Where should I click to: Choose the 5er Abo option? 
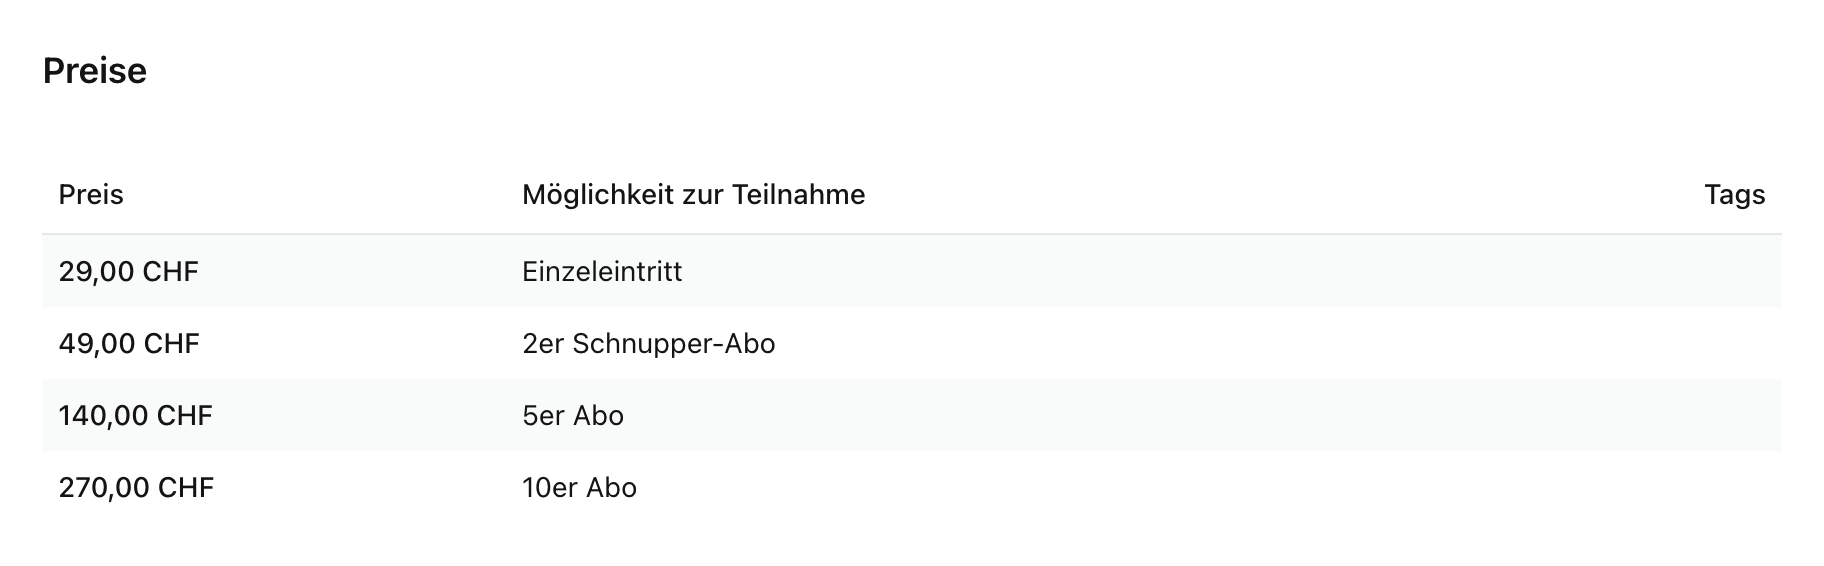pyautogui.click(x=573, y=415)
